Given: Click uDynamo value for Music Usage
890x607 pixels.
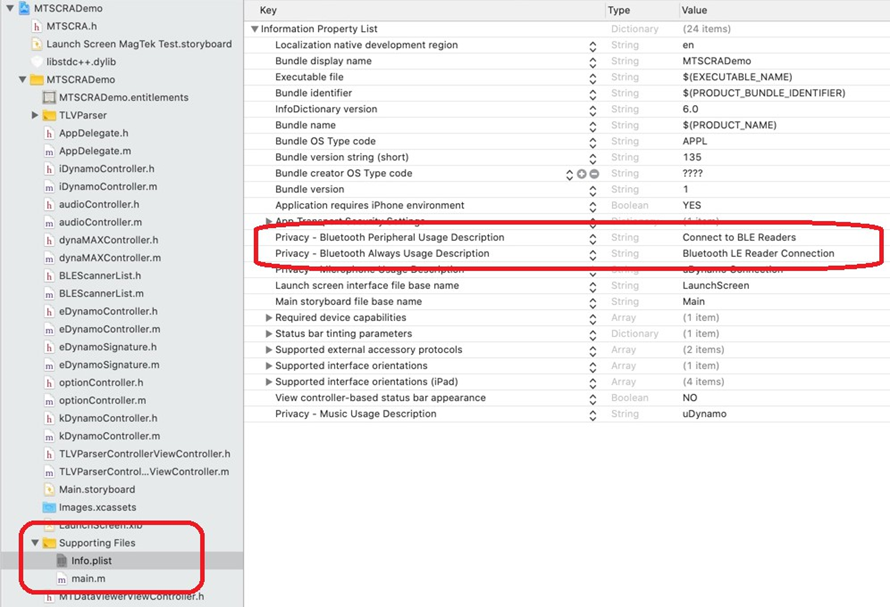Looking at the screenshot, I should (704, 414).
